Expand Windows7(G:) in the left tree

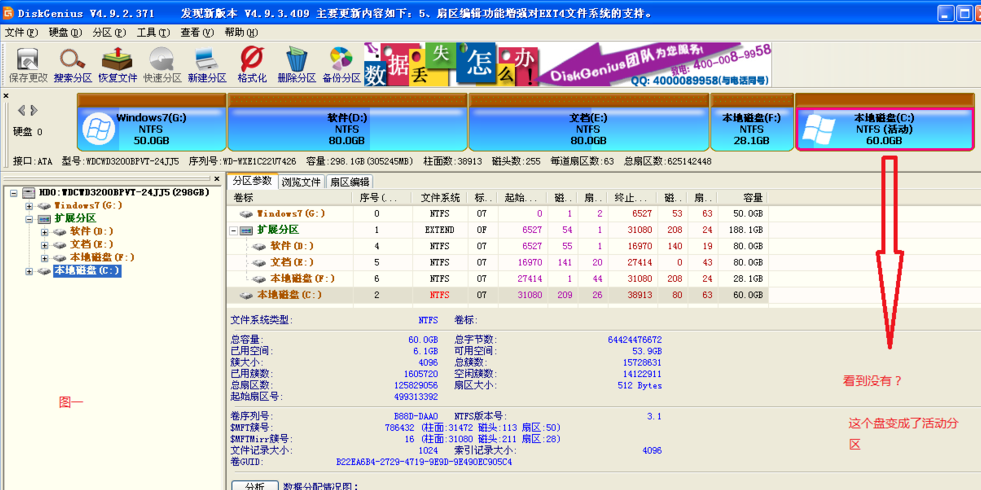(x=29, y=206)
